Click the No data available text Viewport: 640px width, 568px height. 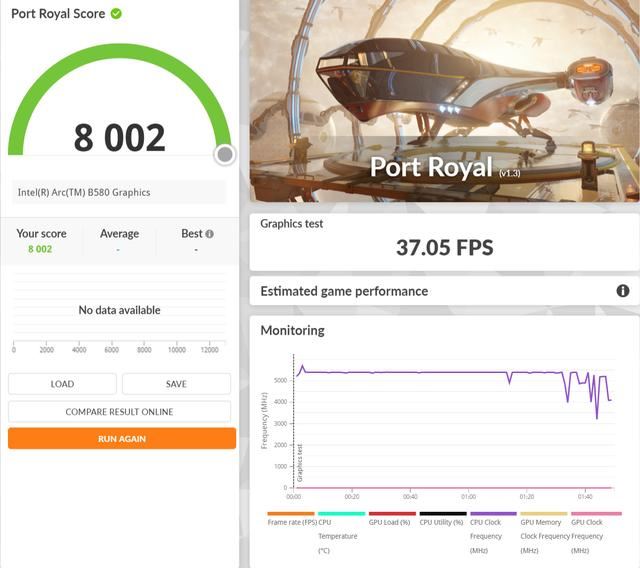coord(119,310)
